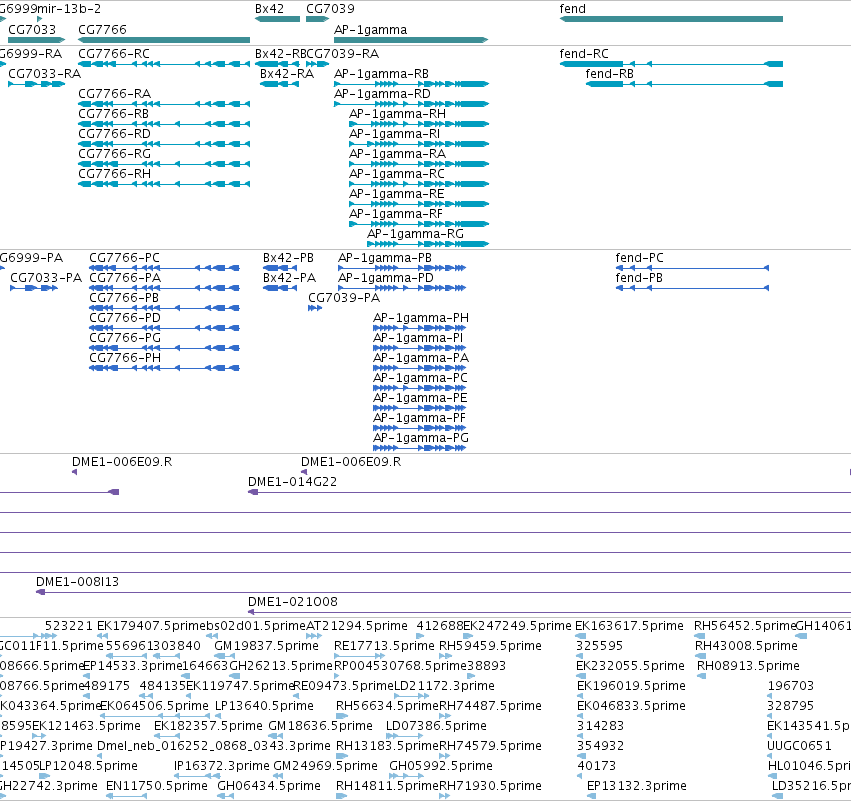851x801 pixels.
Task: Open transcript CG7766-RD
Action: [115, 134]
